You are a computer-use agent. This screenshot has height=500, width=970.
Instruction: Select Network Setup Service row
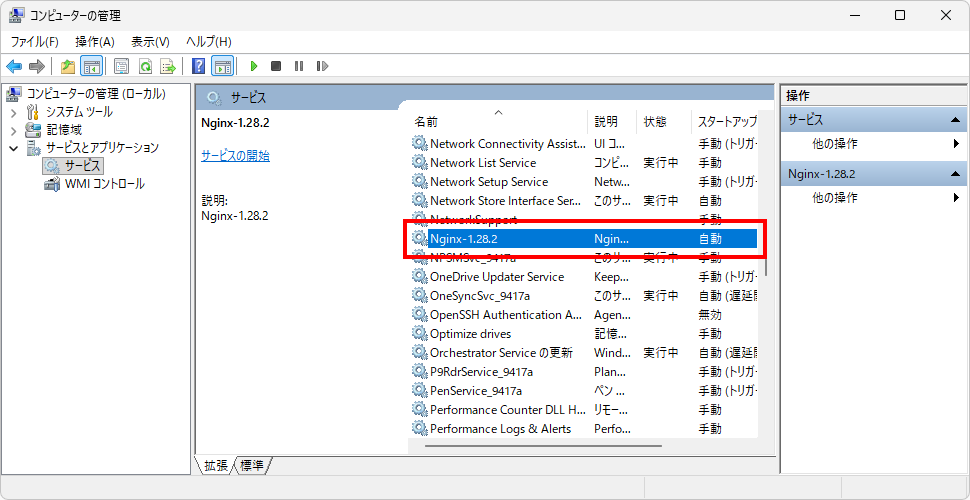[x=584, y=182]
